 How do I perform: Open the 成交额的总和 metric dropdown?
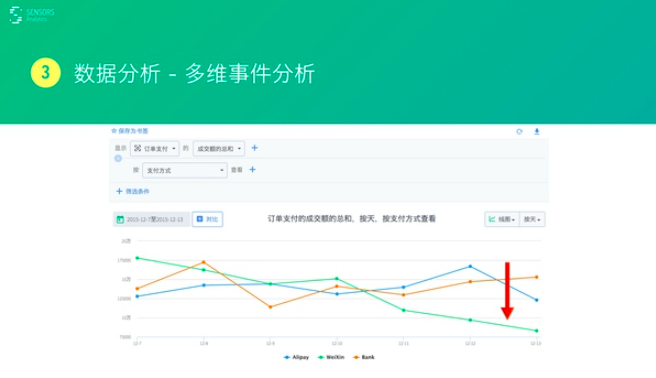point(219,148)
